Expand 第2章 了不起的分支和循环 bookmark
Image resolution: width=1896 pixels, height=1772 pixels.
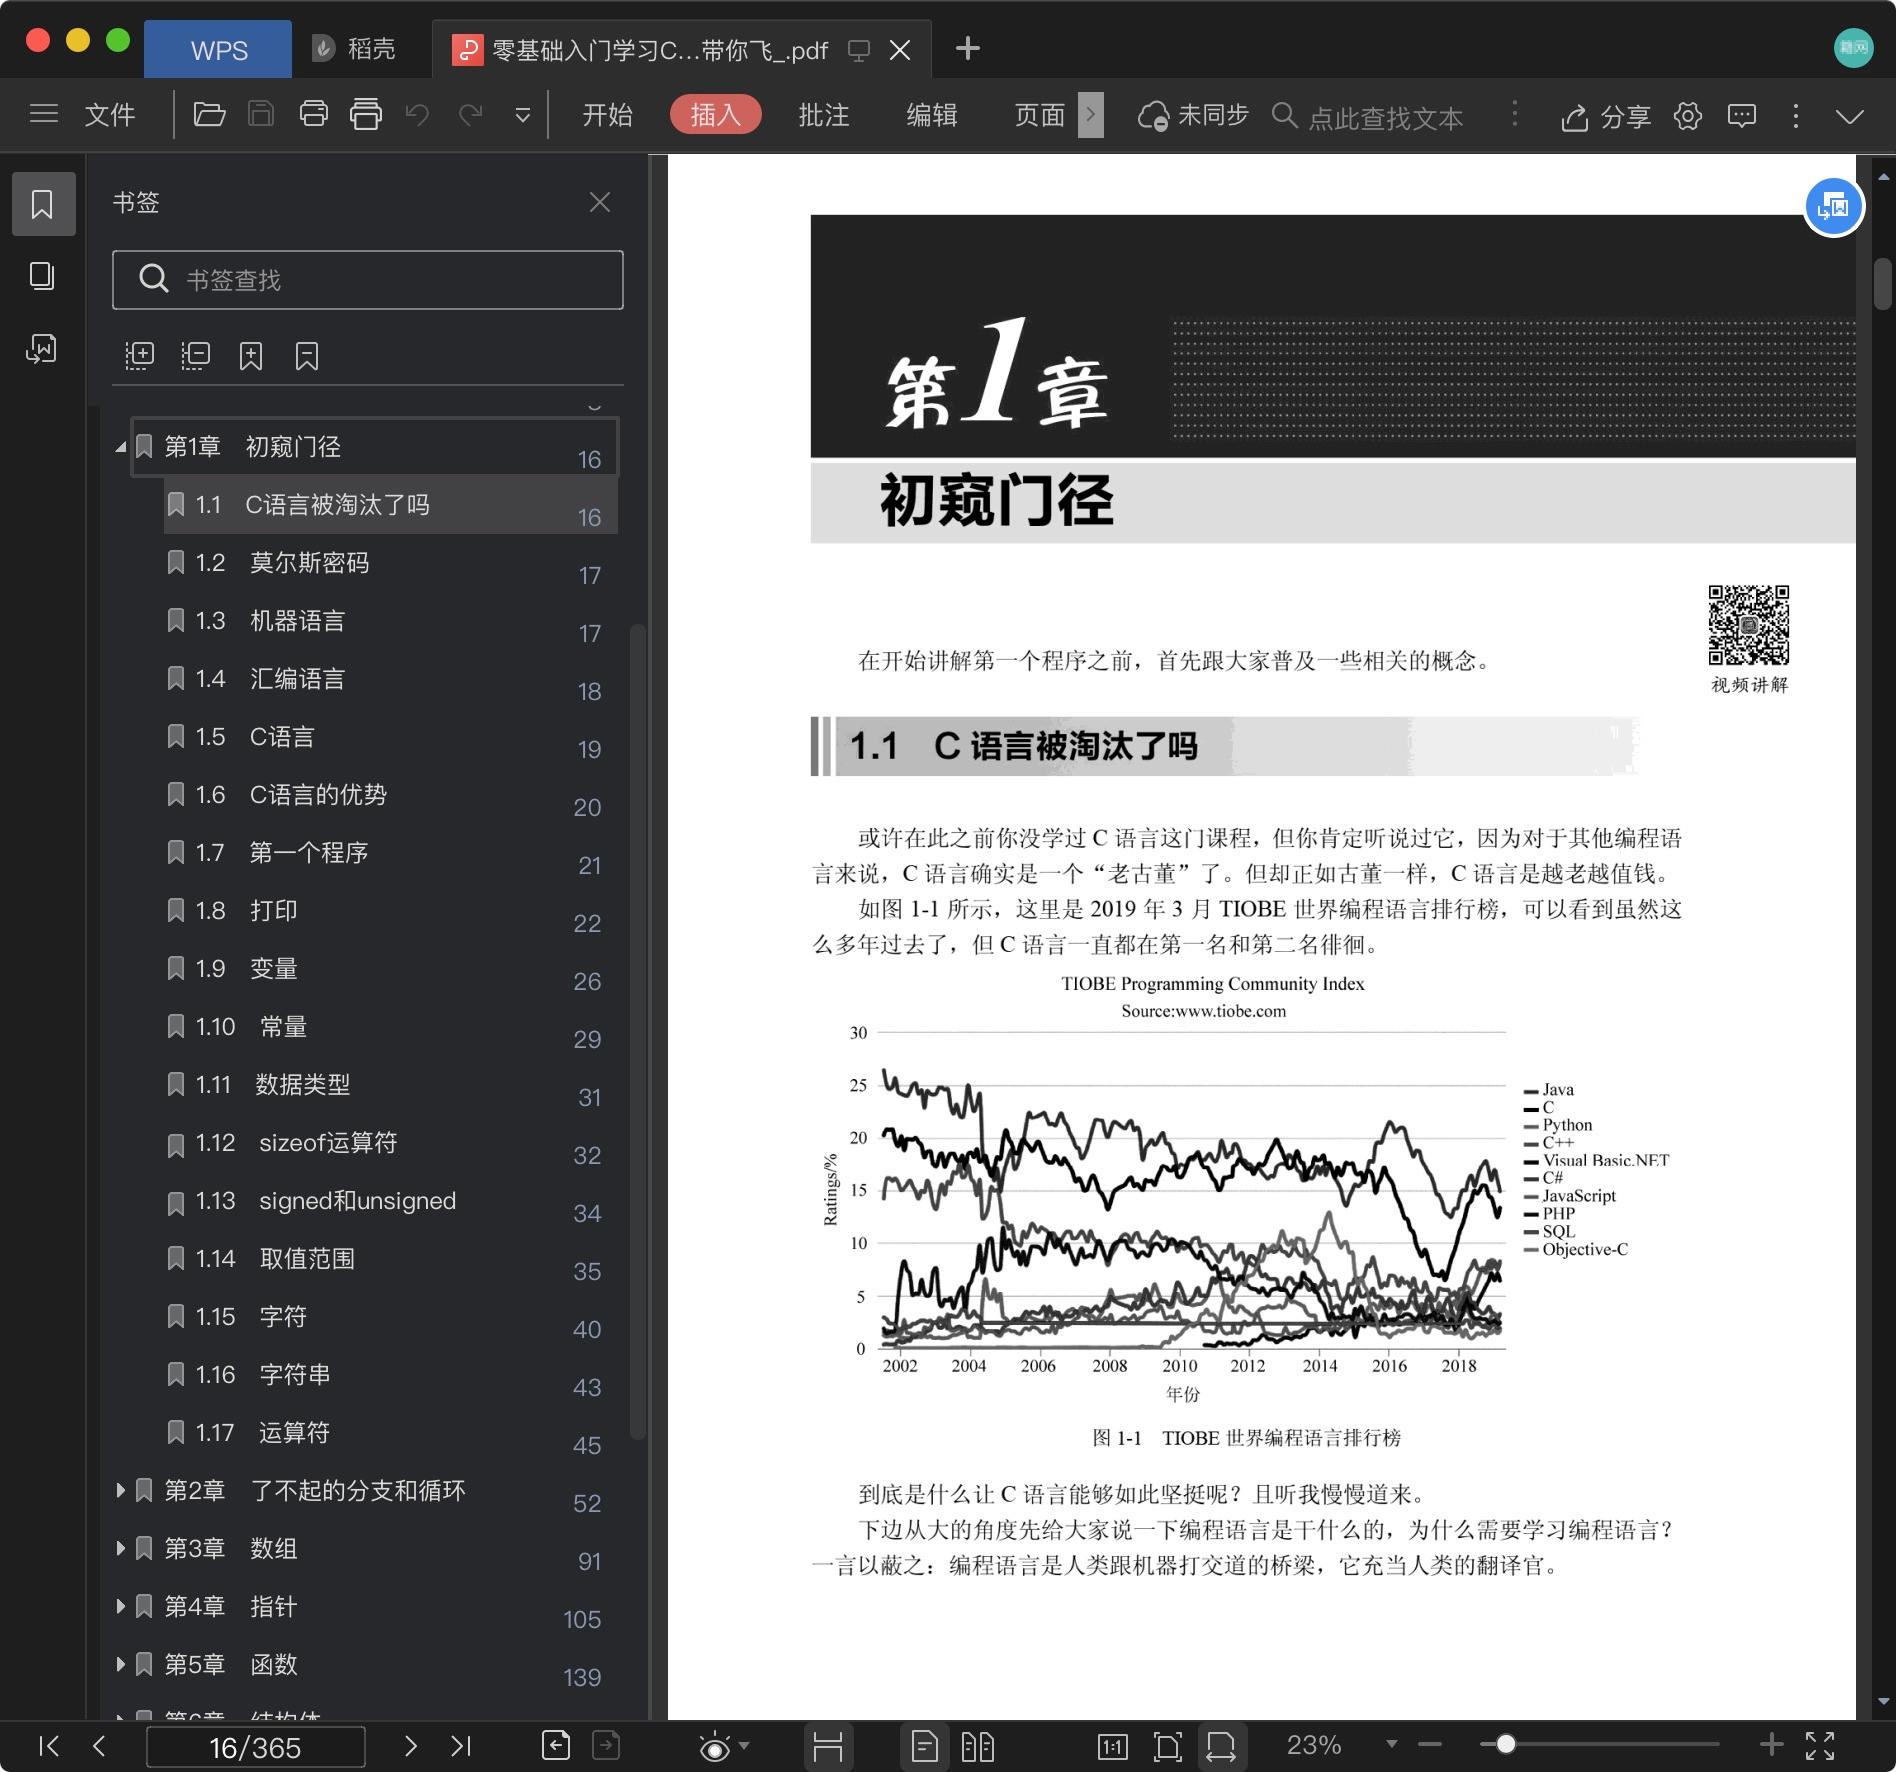click(121, 1490)
